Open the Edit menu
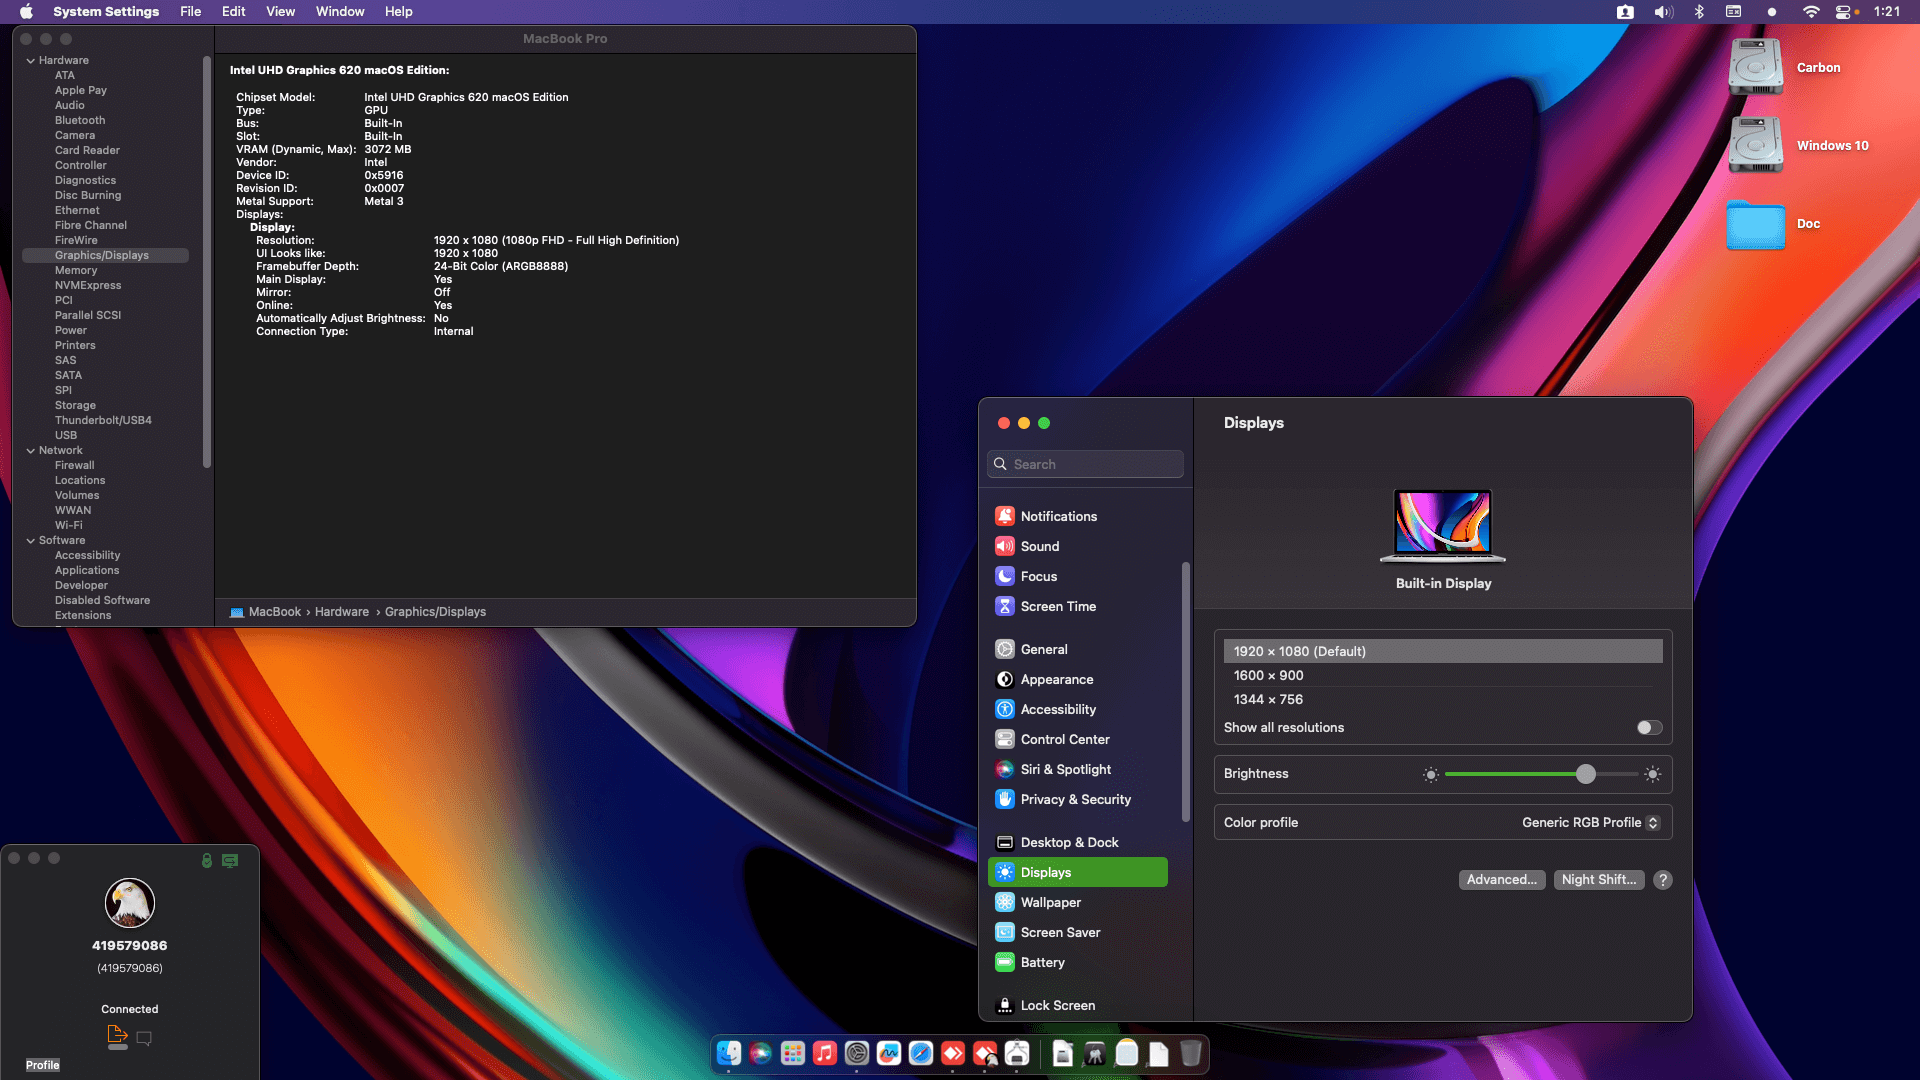The height and width of the screenshot is (1080, 1920). point(233,12)
